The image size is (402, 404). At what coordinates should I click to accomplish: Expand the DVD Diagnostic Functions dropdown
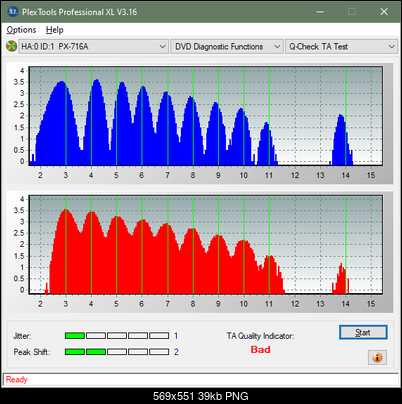227,47
